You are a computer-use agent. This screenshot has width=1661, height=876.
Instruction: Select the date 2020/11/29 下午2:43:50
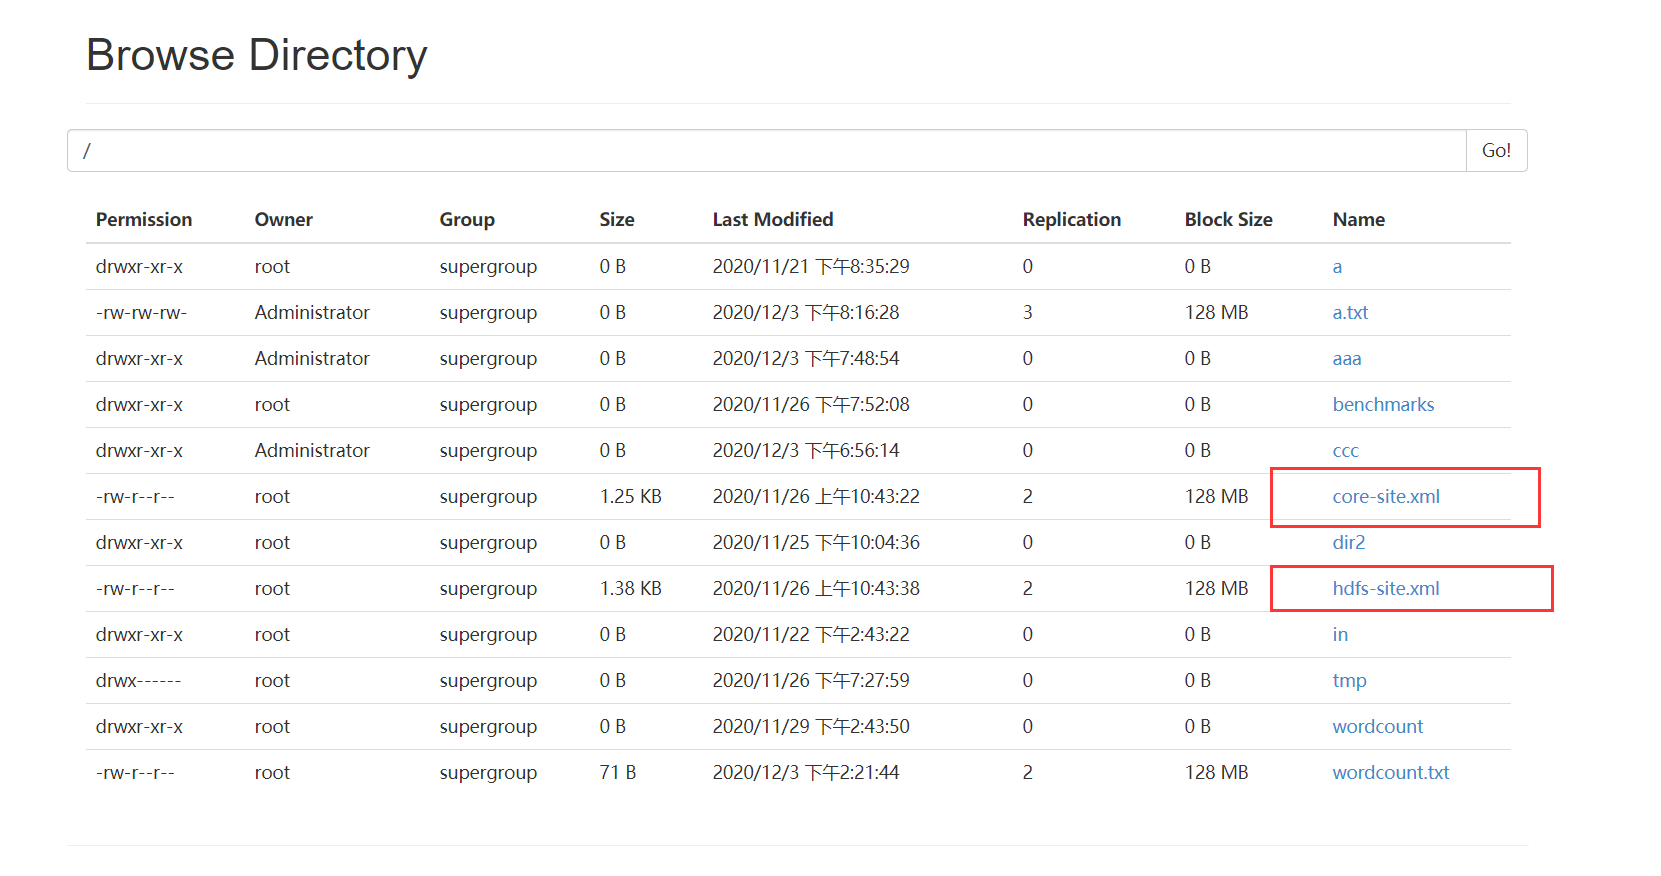(x=811, y=727)
